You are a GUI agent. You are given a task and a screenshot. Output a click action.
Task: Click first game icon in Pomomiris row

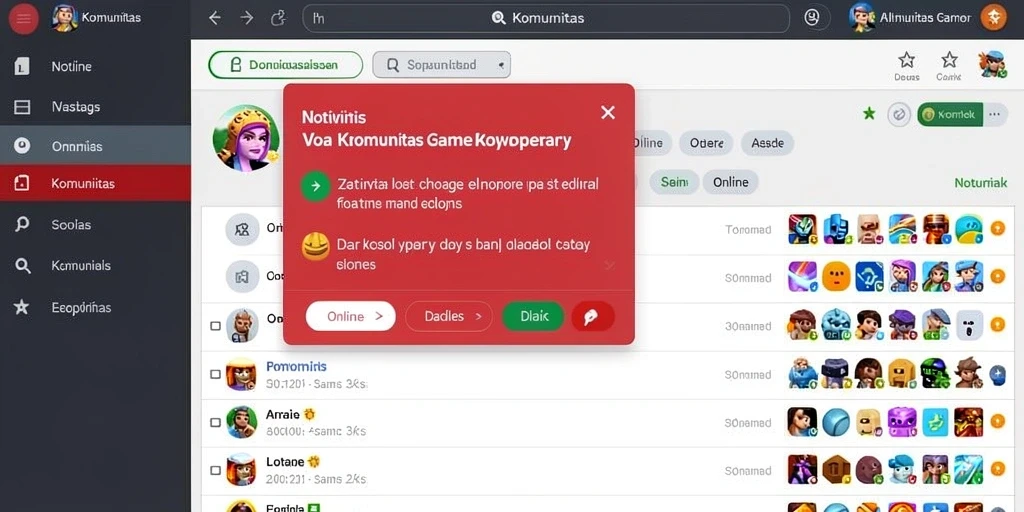click(x=803, y=374)
